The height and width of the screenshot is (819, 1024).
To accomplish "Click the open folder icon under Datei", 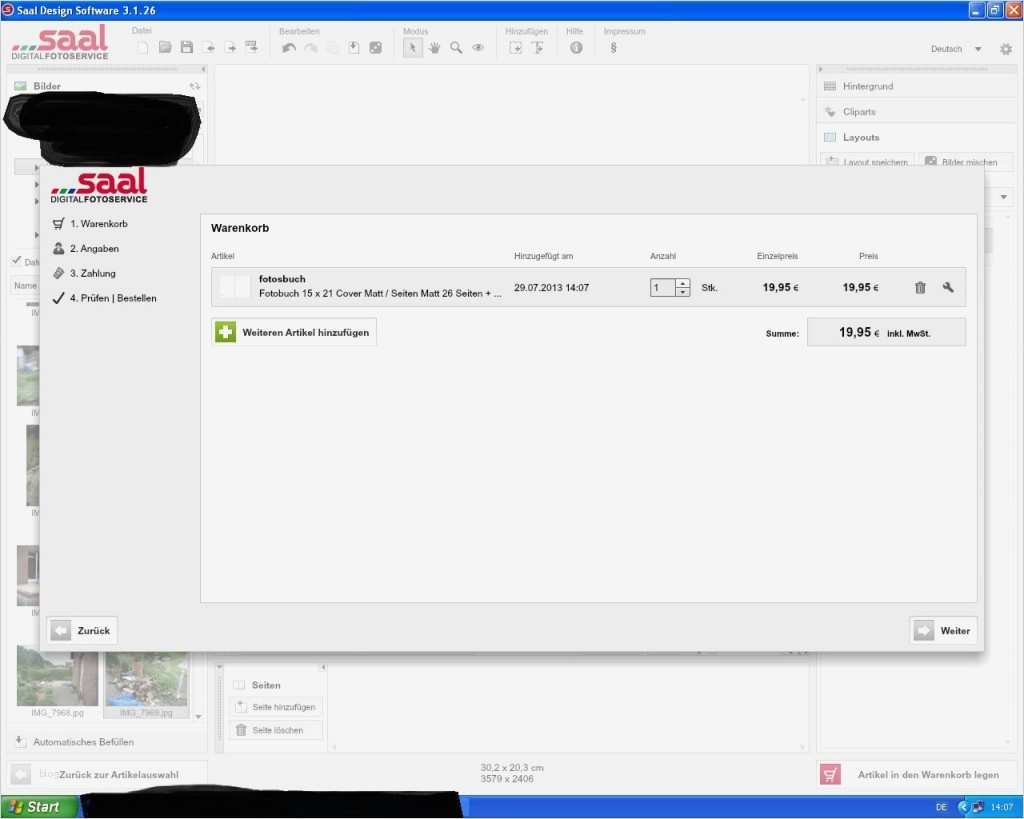I will coord(165,48).
